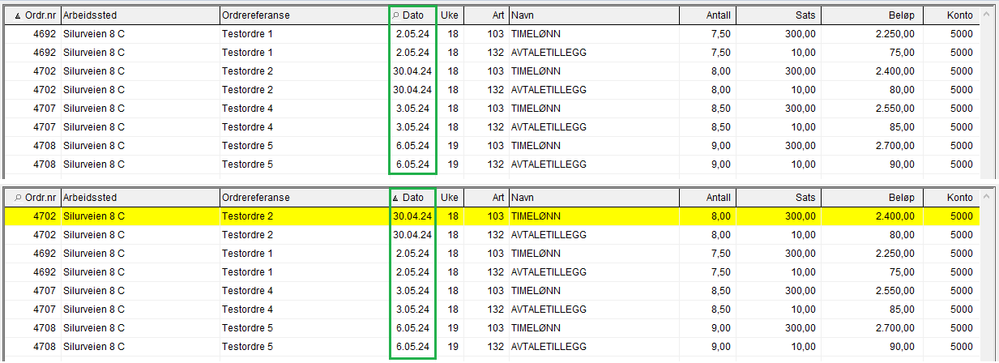The width and height of the screenshot is (999, 363).
Task: Click AVTALETILLEGG in upper table's Testordre 1 row
Action: tap(549, 52)
